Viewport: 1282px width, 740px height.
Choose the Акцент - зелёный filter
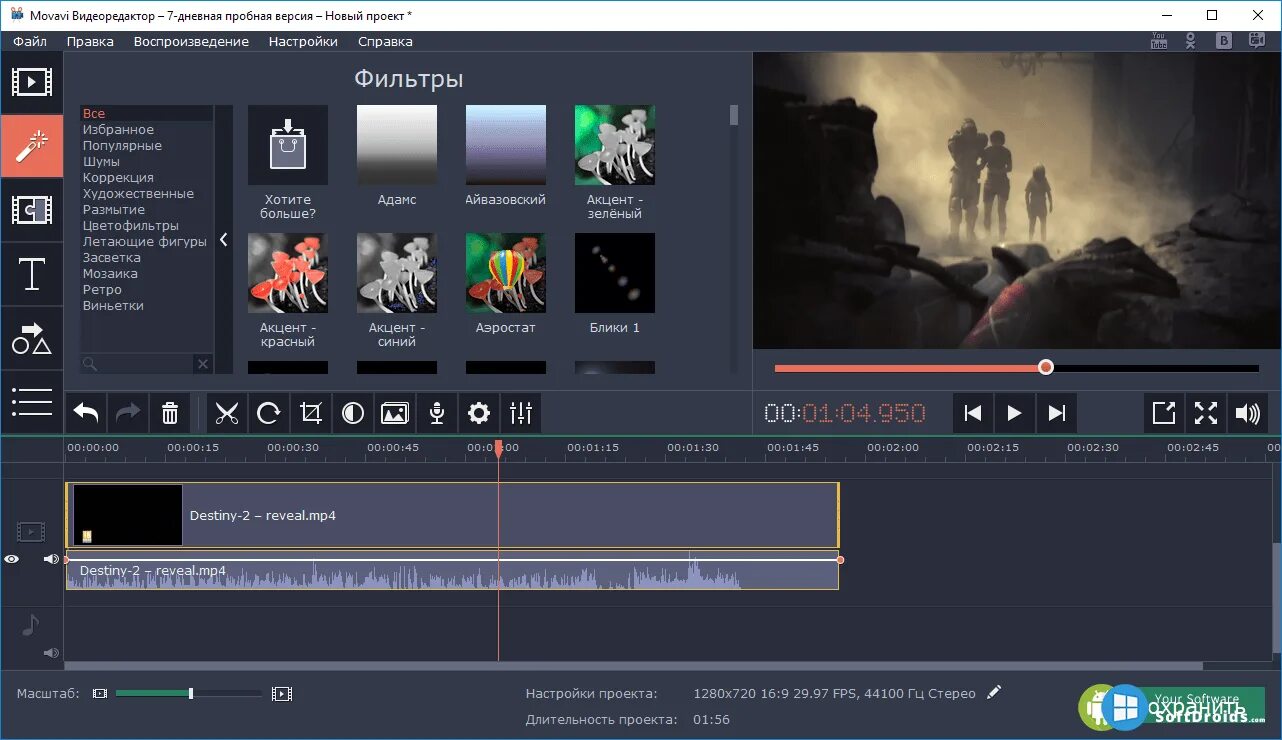click(x=615, y=146)
